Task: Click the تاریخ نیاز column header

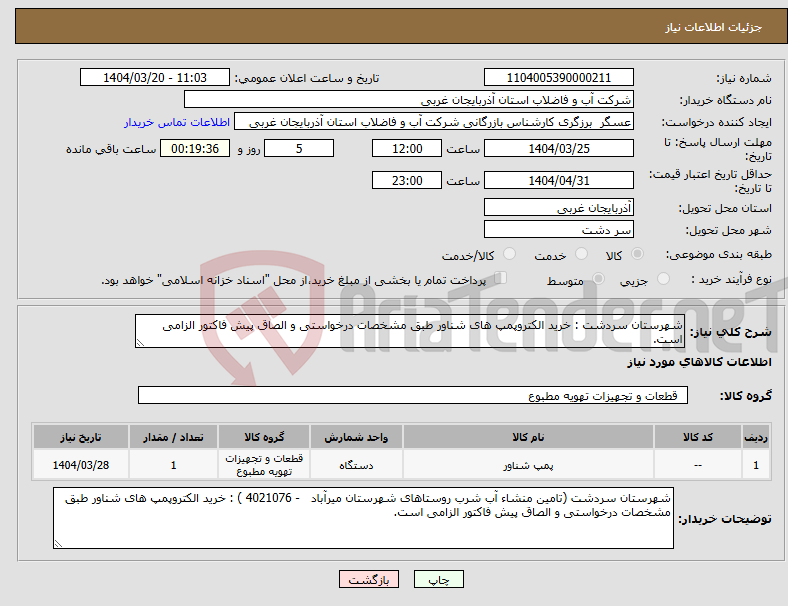Action: 81,437
